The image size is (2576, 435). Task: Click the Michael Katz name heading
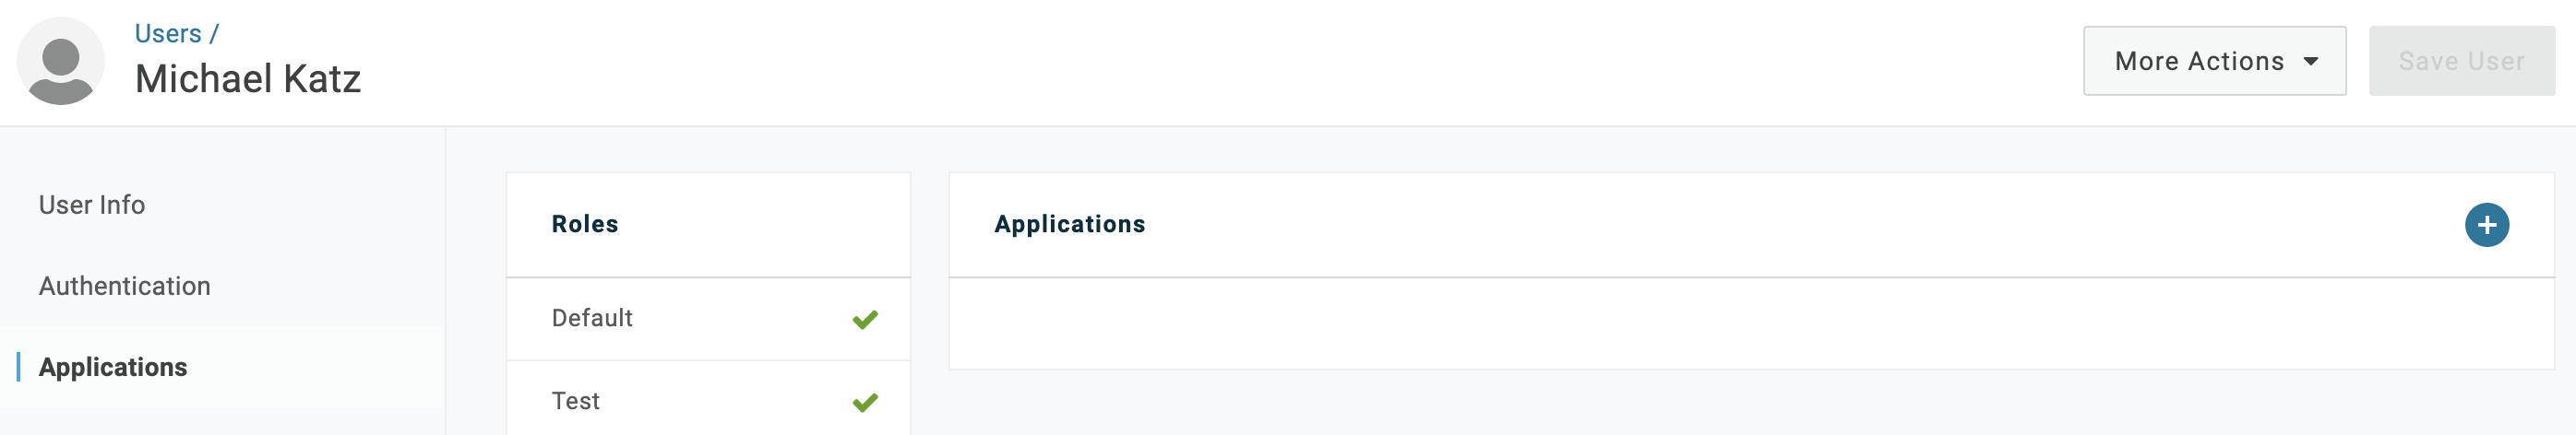pos(248,79)
